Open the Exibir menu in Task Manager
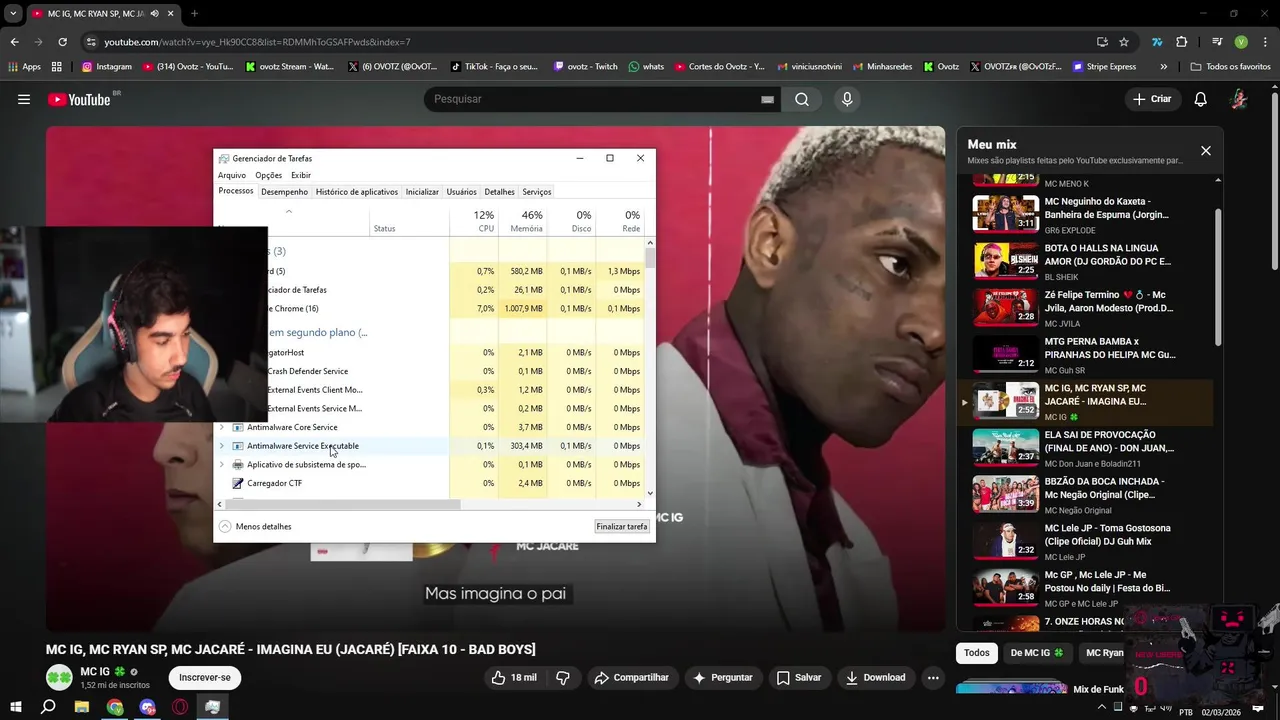 click(301, 175)
